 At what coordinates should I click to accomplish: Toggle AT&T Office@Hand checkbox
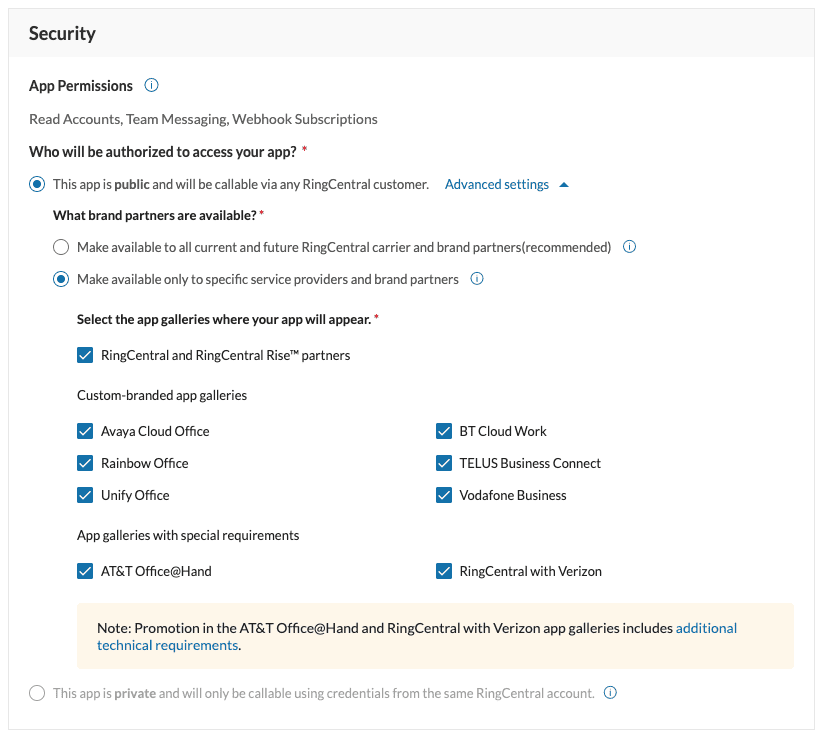pyautogui.click(x=85, y=571)
